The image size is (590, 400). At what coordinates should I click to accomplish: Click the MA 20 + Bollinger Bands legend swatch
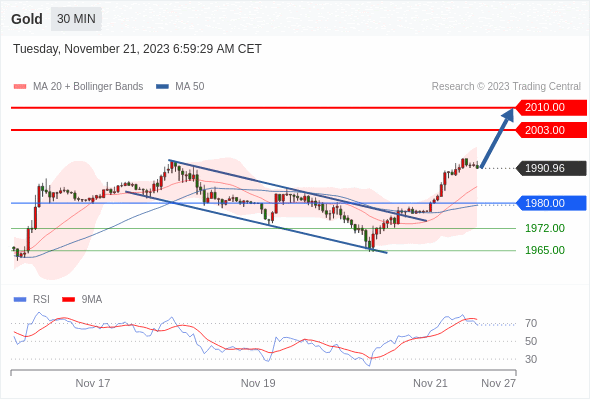click(x=20, y=87)
